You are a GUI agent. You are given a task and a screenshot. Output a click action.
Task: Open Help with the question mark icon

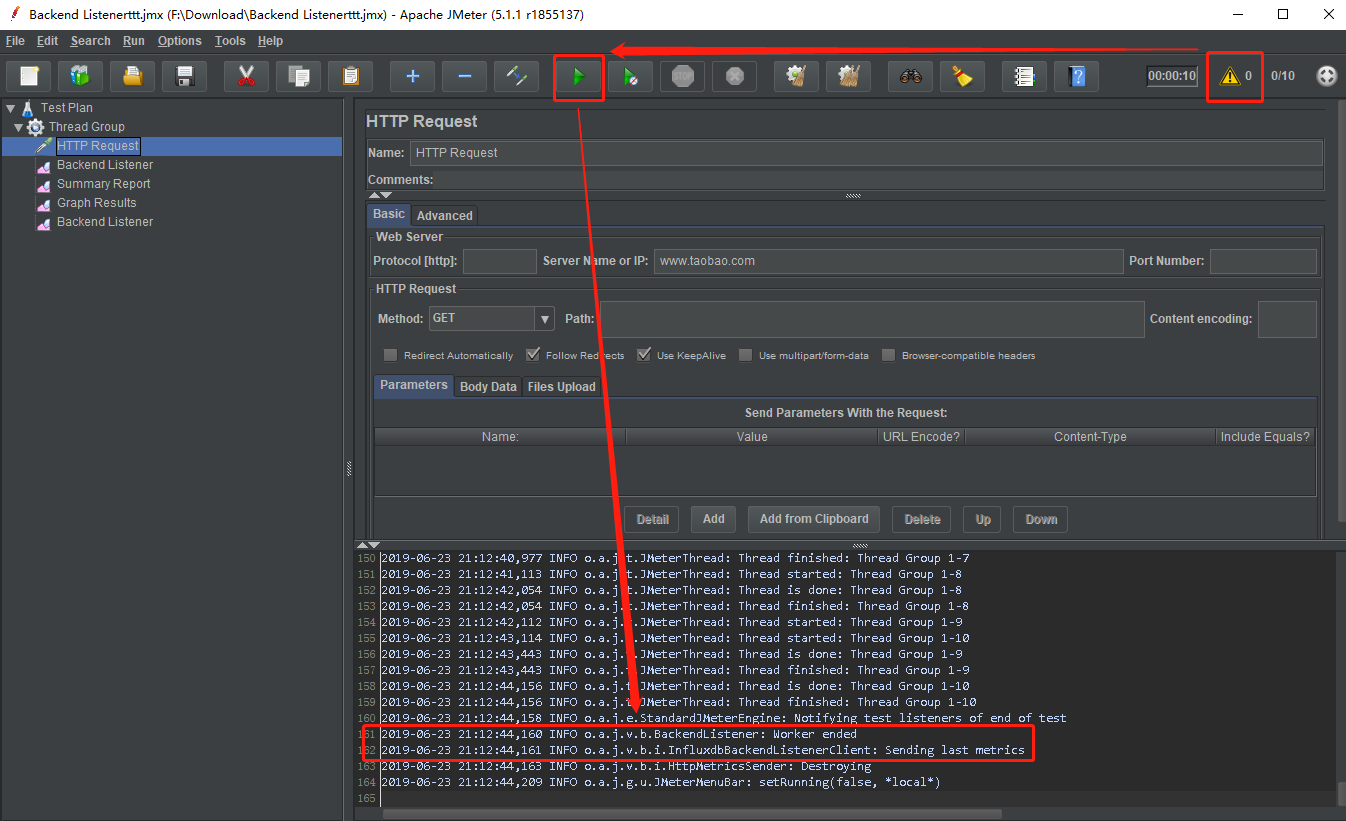click(x=1076, y=76)
